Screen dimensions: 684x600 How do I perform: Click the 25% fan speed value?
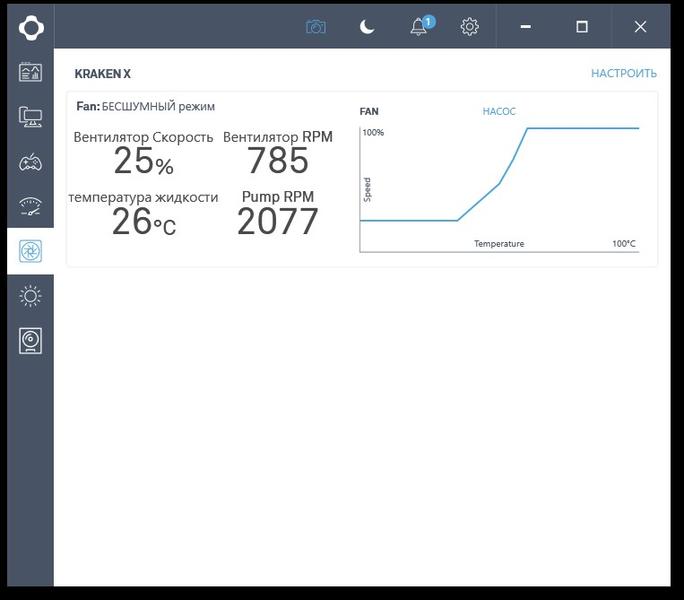tap(144, 161)
